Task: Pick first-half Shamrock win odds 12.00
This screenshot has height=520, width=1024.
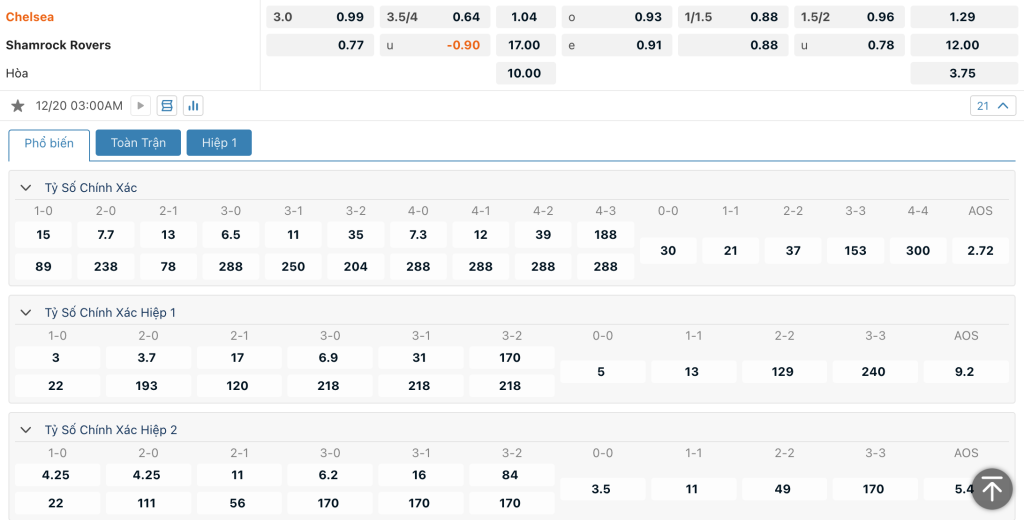Action: coord(964,45)
